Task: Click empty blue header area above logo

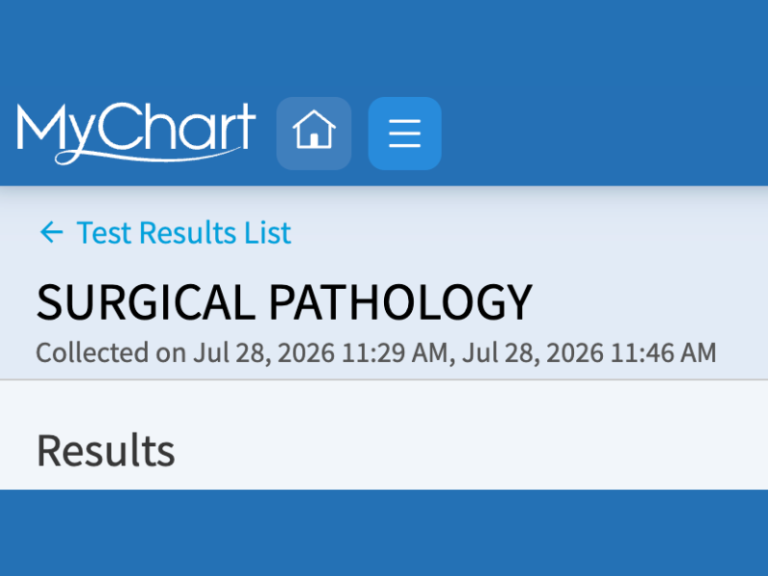Action: [x=384, y=47]
